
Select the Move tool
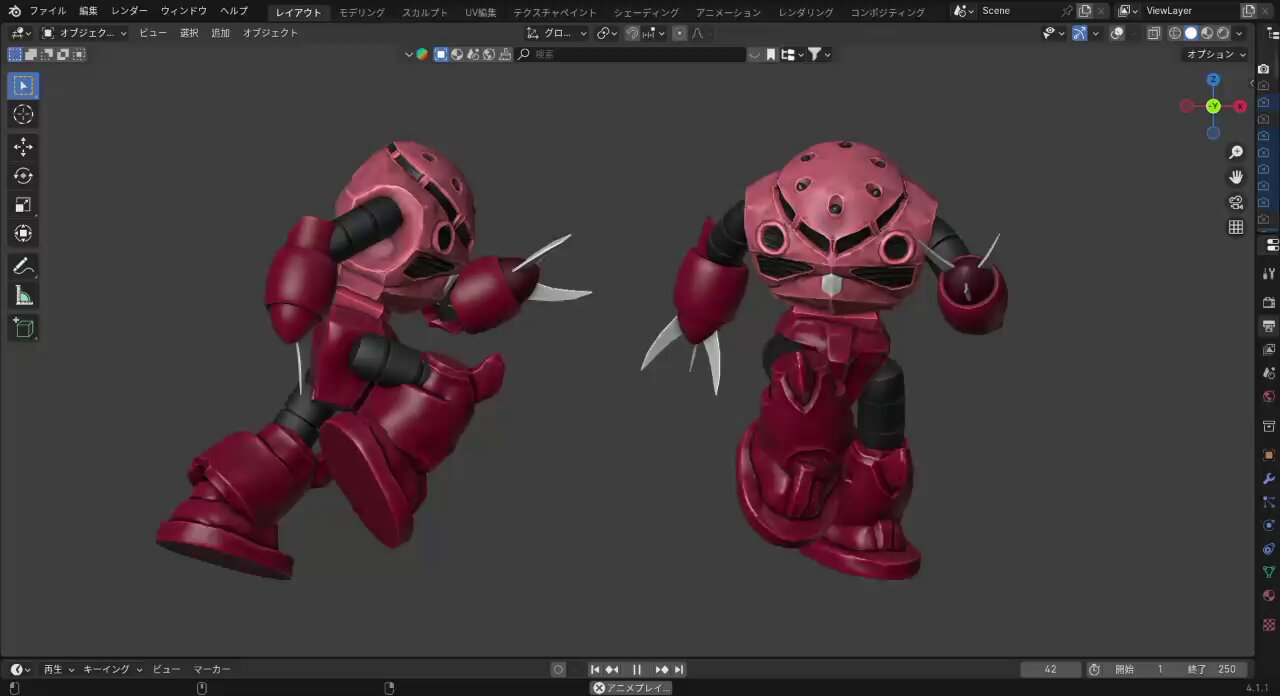23,147
